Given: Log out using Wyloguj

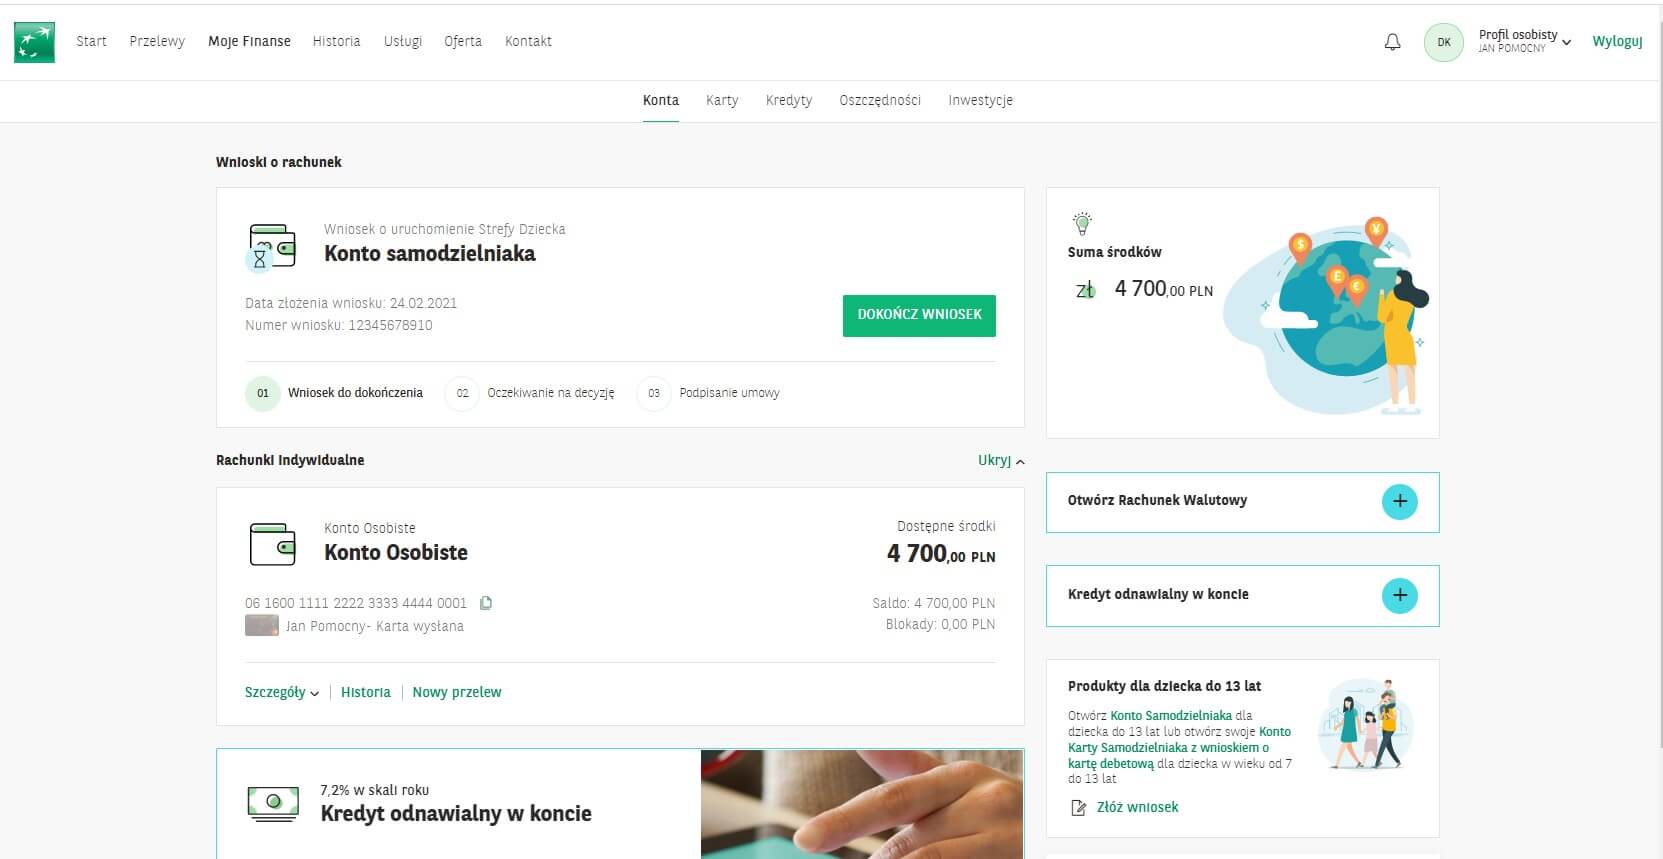Looking at the screenshot, I should (x=1617, y=41).
